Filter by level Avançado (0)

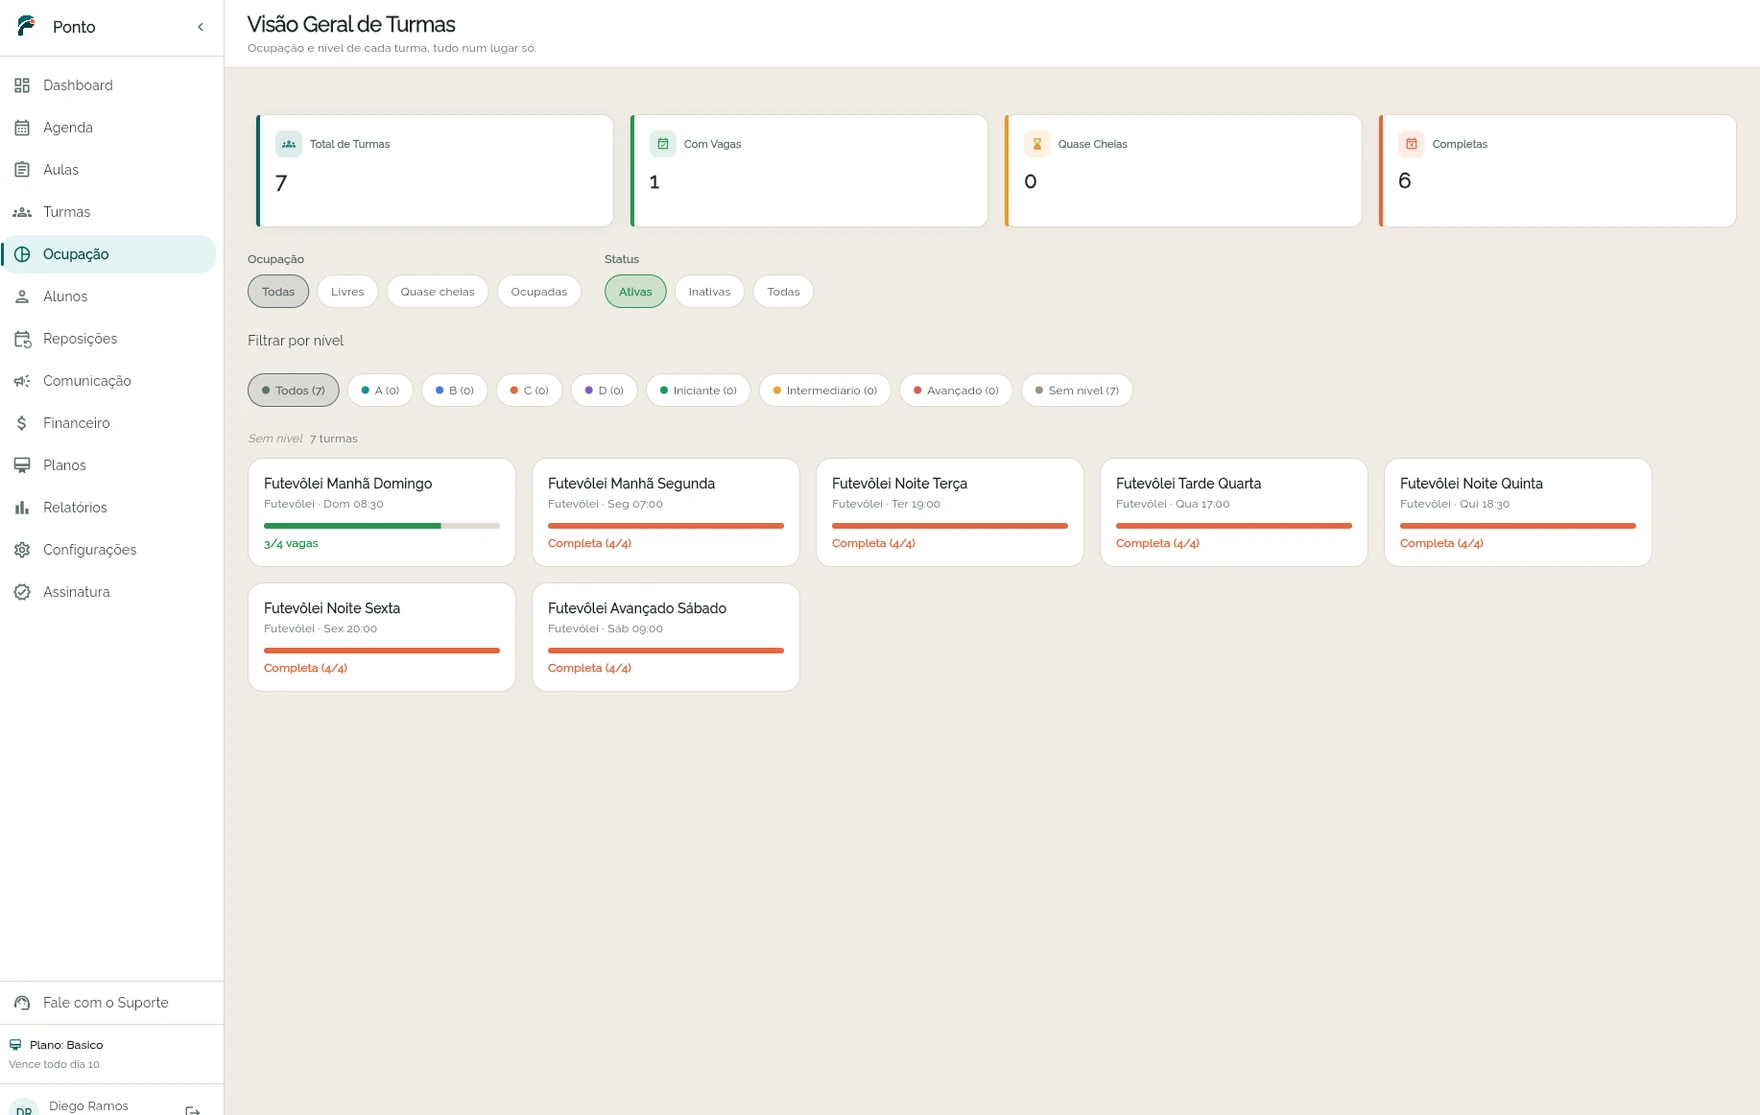(956, 390)
